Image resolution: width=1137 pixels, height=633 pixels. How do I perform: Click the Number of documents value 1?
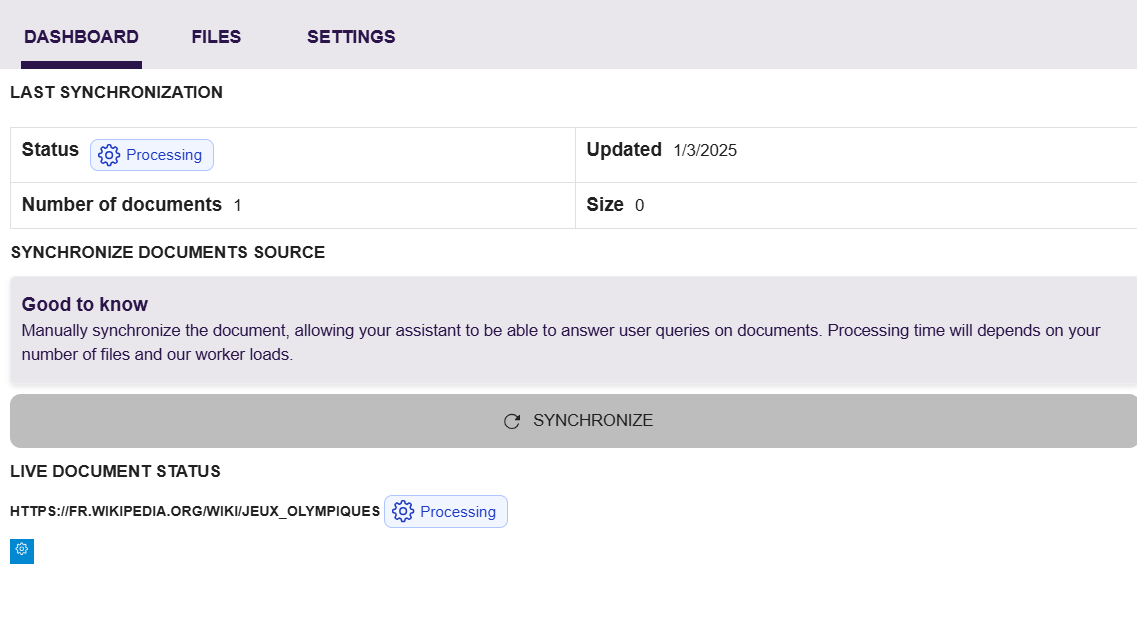(237, 205)
